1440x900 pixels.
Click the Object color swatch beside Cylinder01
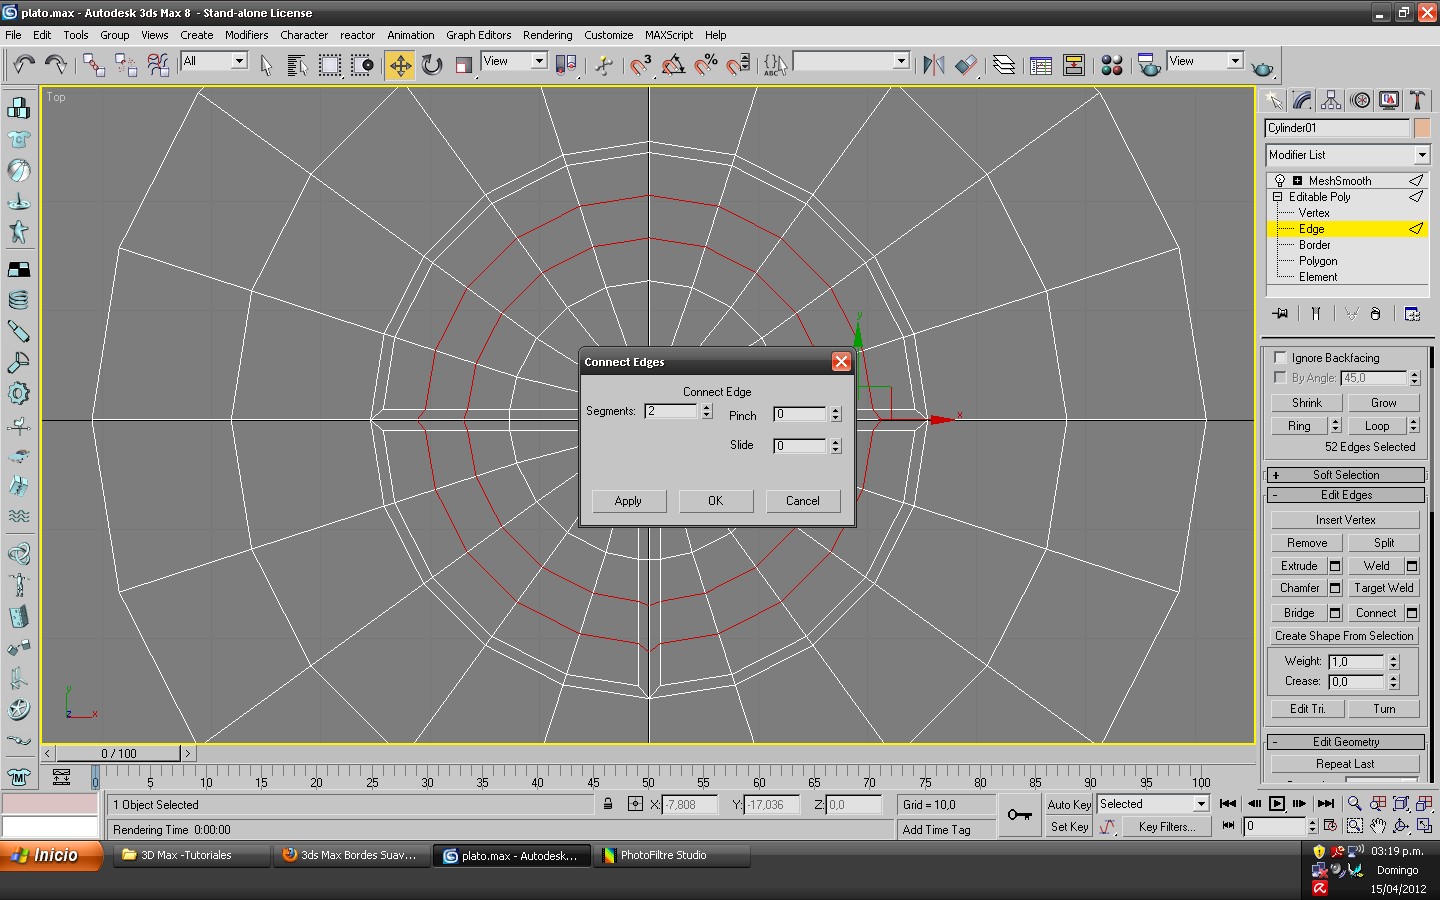pyautogui.click(x=1422, y=128)
